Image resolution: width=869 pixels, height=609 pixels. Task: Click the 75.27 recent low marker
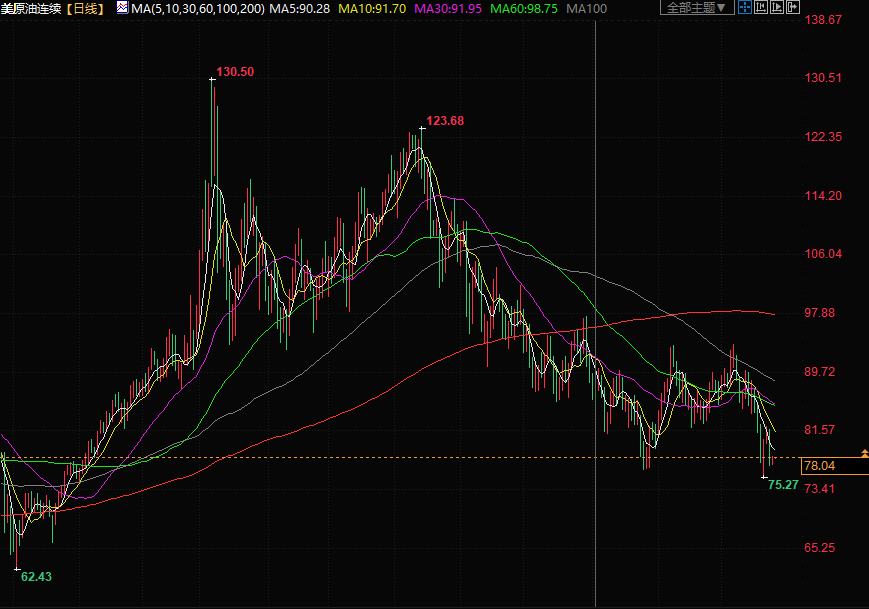(782, 484)
